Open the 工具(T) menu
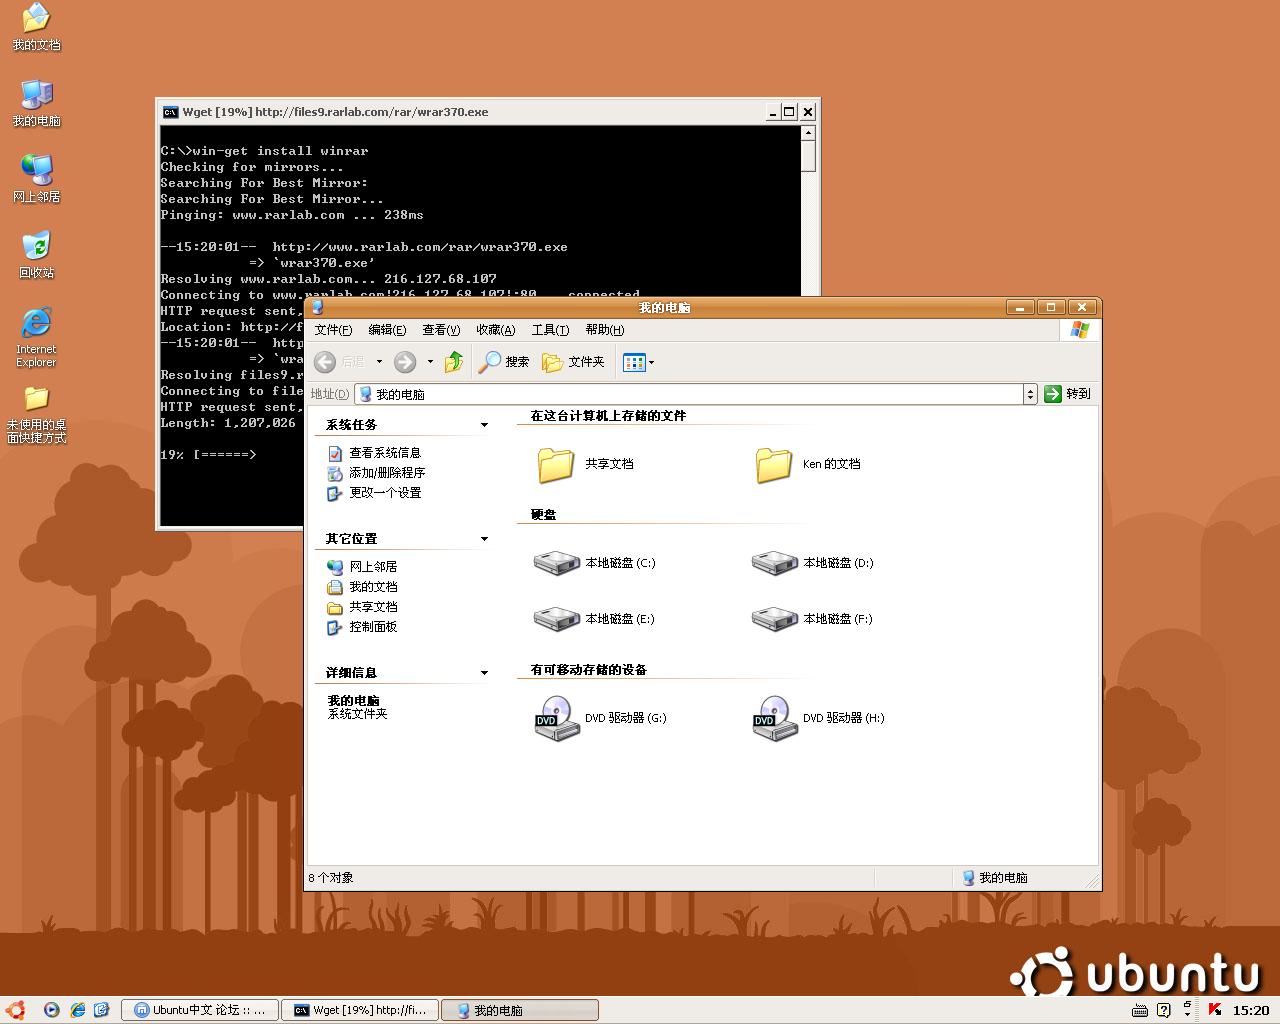The height and width of the screenshot is (1024, 1280). point(550,330)
